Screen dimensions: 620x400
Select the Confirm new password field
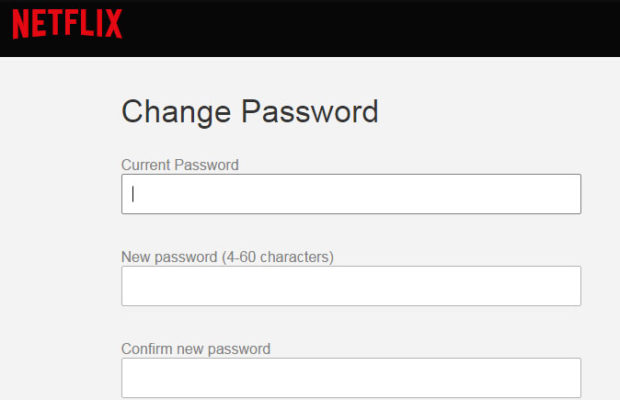click(x=350, y=378)
